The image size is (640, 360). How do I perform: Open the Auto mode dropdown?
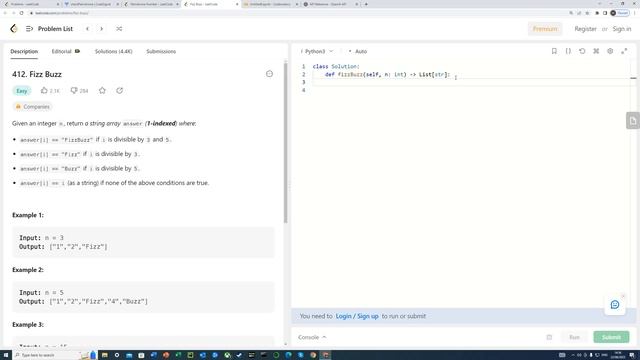click(x=358, y=51)
